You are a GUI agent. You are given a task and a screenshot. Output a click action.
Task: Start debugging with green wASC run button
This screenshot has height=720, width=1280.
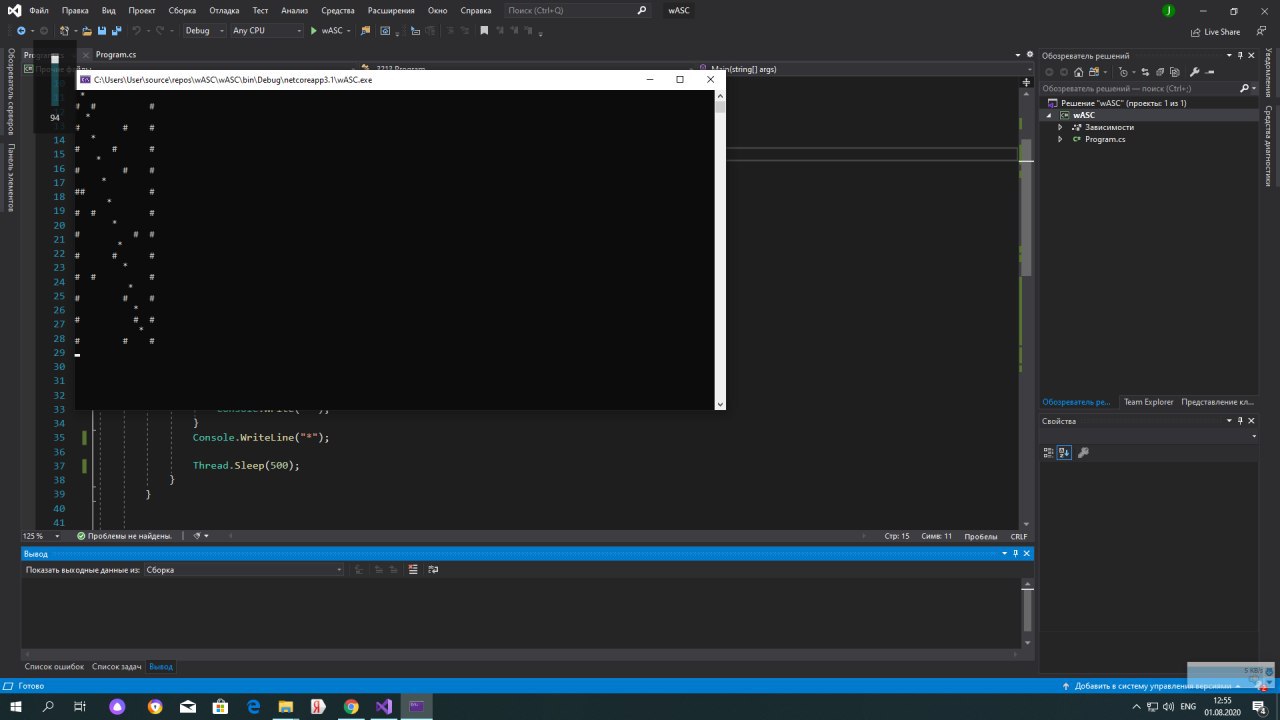[x=328, y=31]
